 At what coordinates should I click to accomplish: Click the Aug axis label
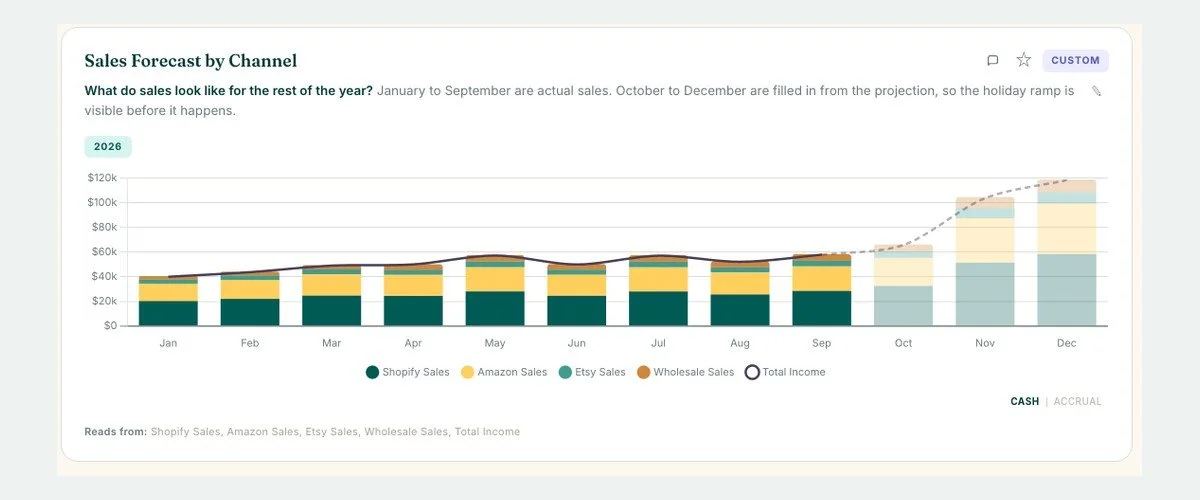(740, 343)
